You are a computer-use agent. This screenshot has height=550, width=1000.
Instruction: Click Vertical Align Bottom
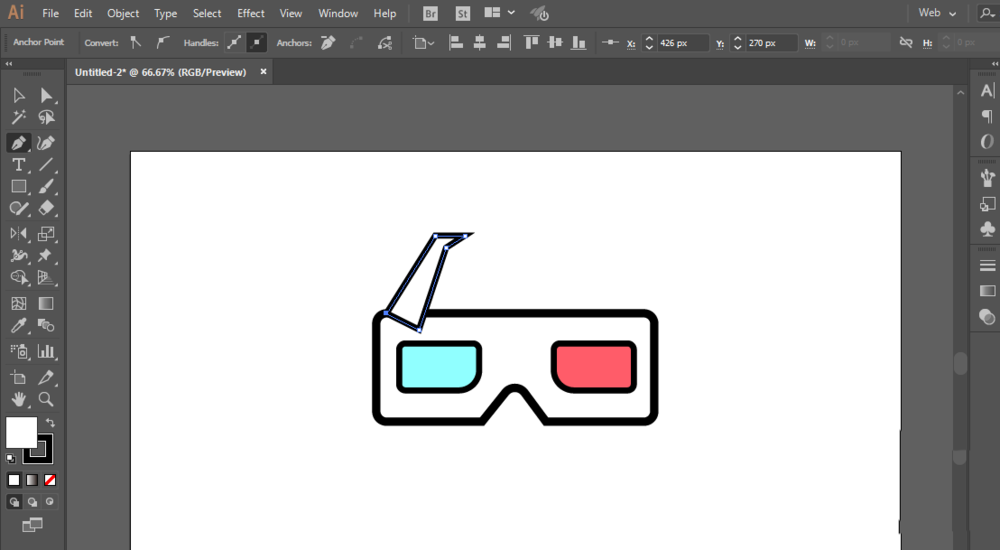pyautogui.click(x=578, y=43)
